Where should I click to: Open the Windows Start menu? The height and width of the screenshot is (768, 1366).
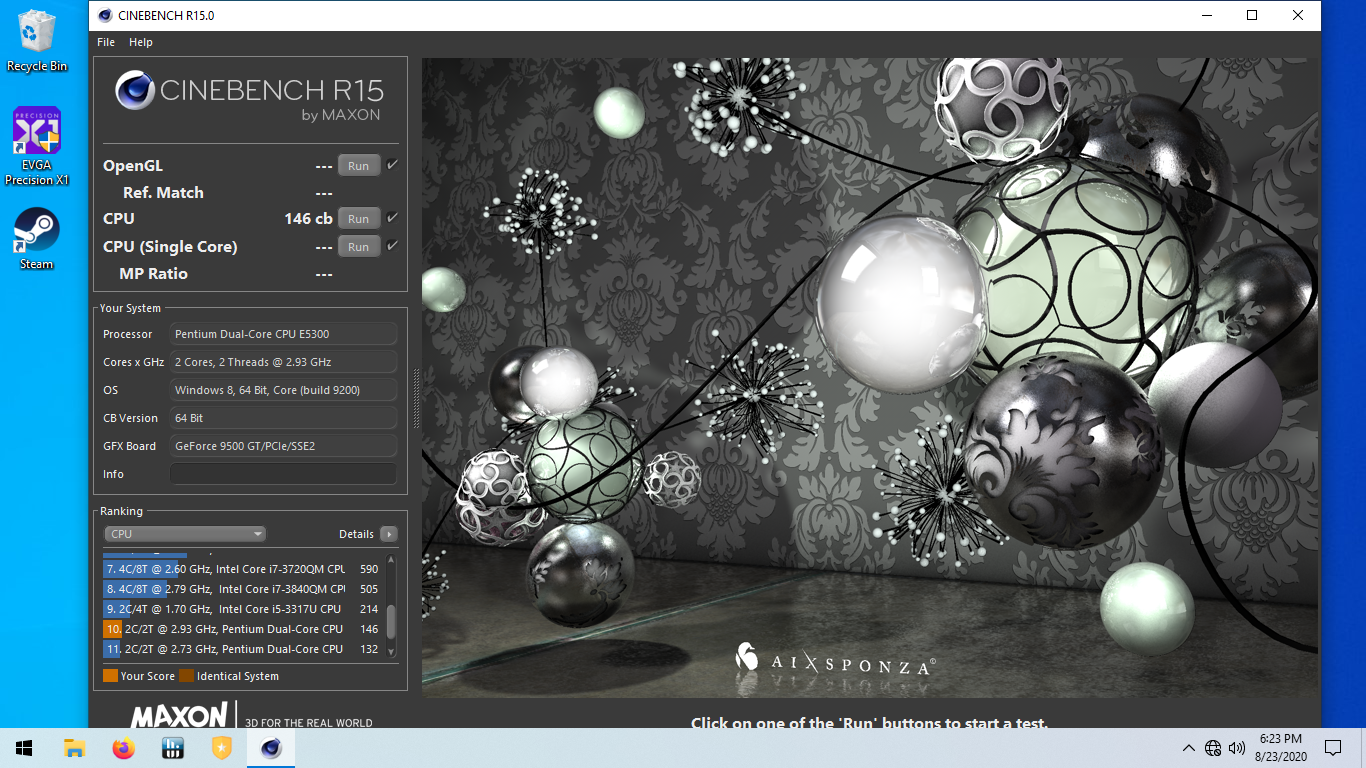23,748
